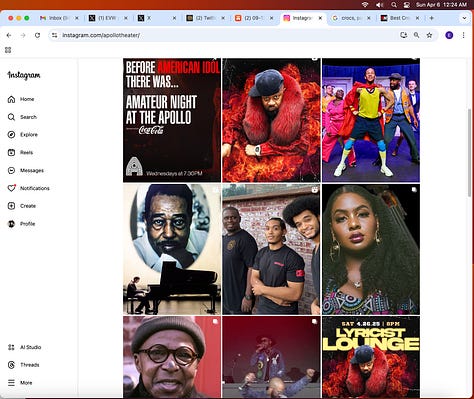Switch to the Gmail Inbox tab
Viewport: 474px width, 399px height.
tap(59, 18)
